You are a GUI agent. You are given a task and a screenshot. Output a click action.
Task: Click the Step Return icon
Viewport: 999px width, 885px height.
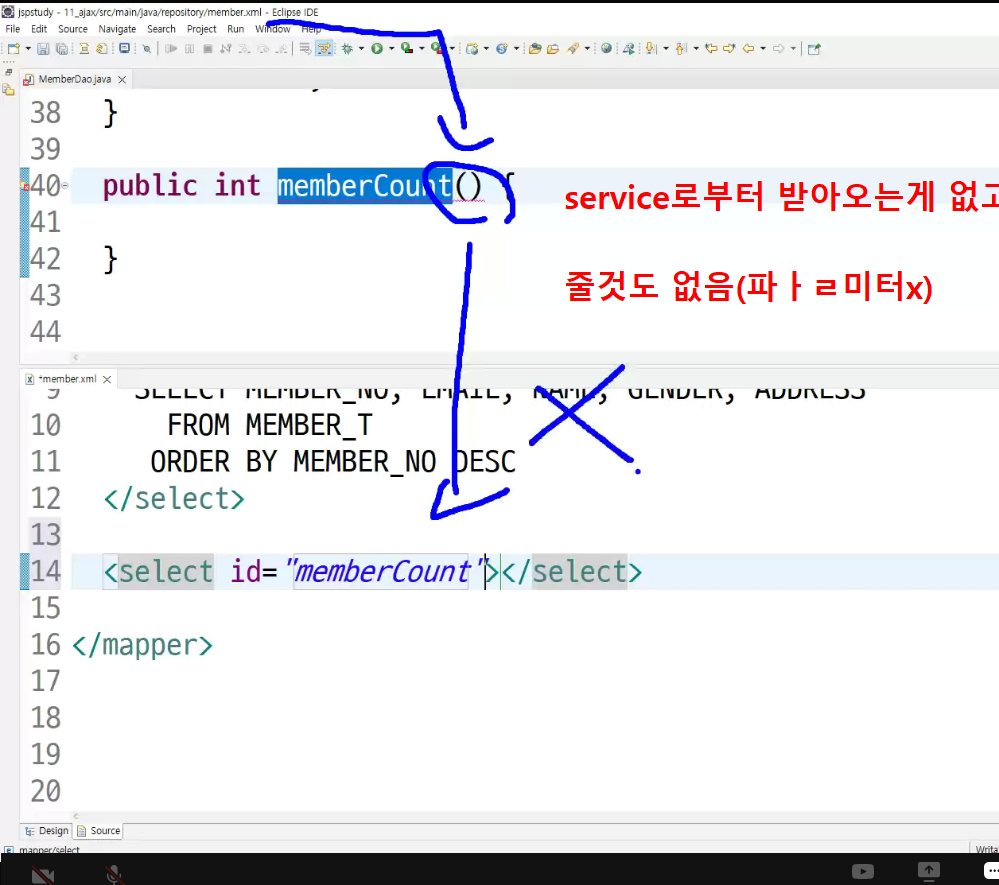click(x=281, y=48)
